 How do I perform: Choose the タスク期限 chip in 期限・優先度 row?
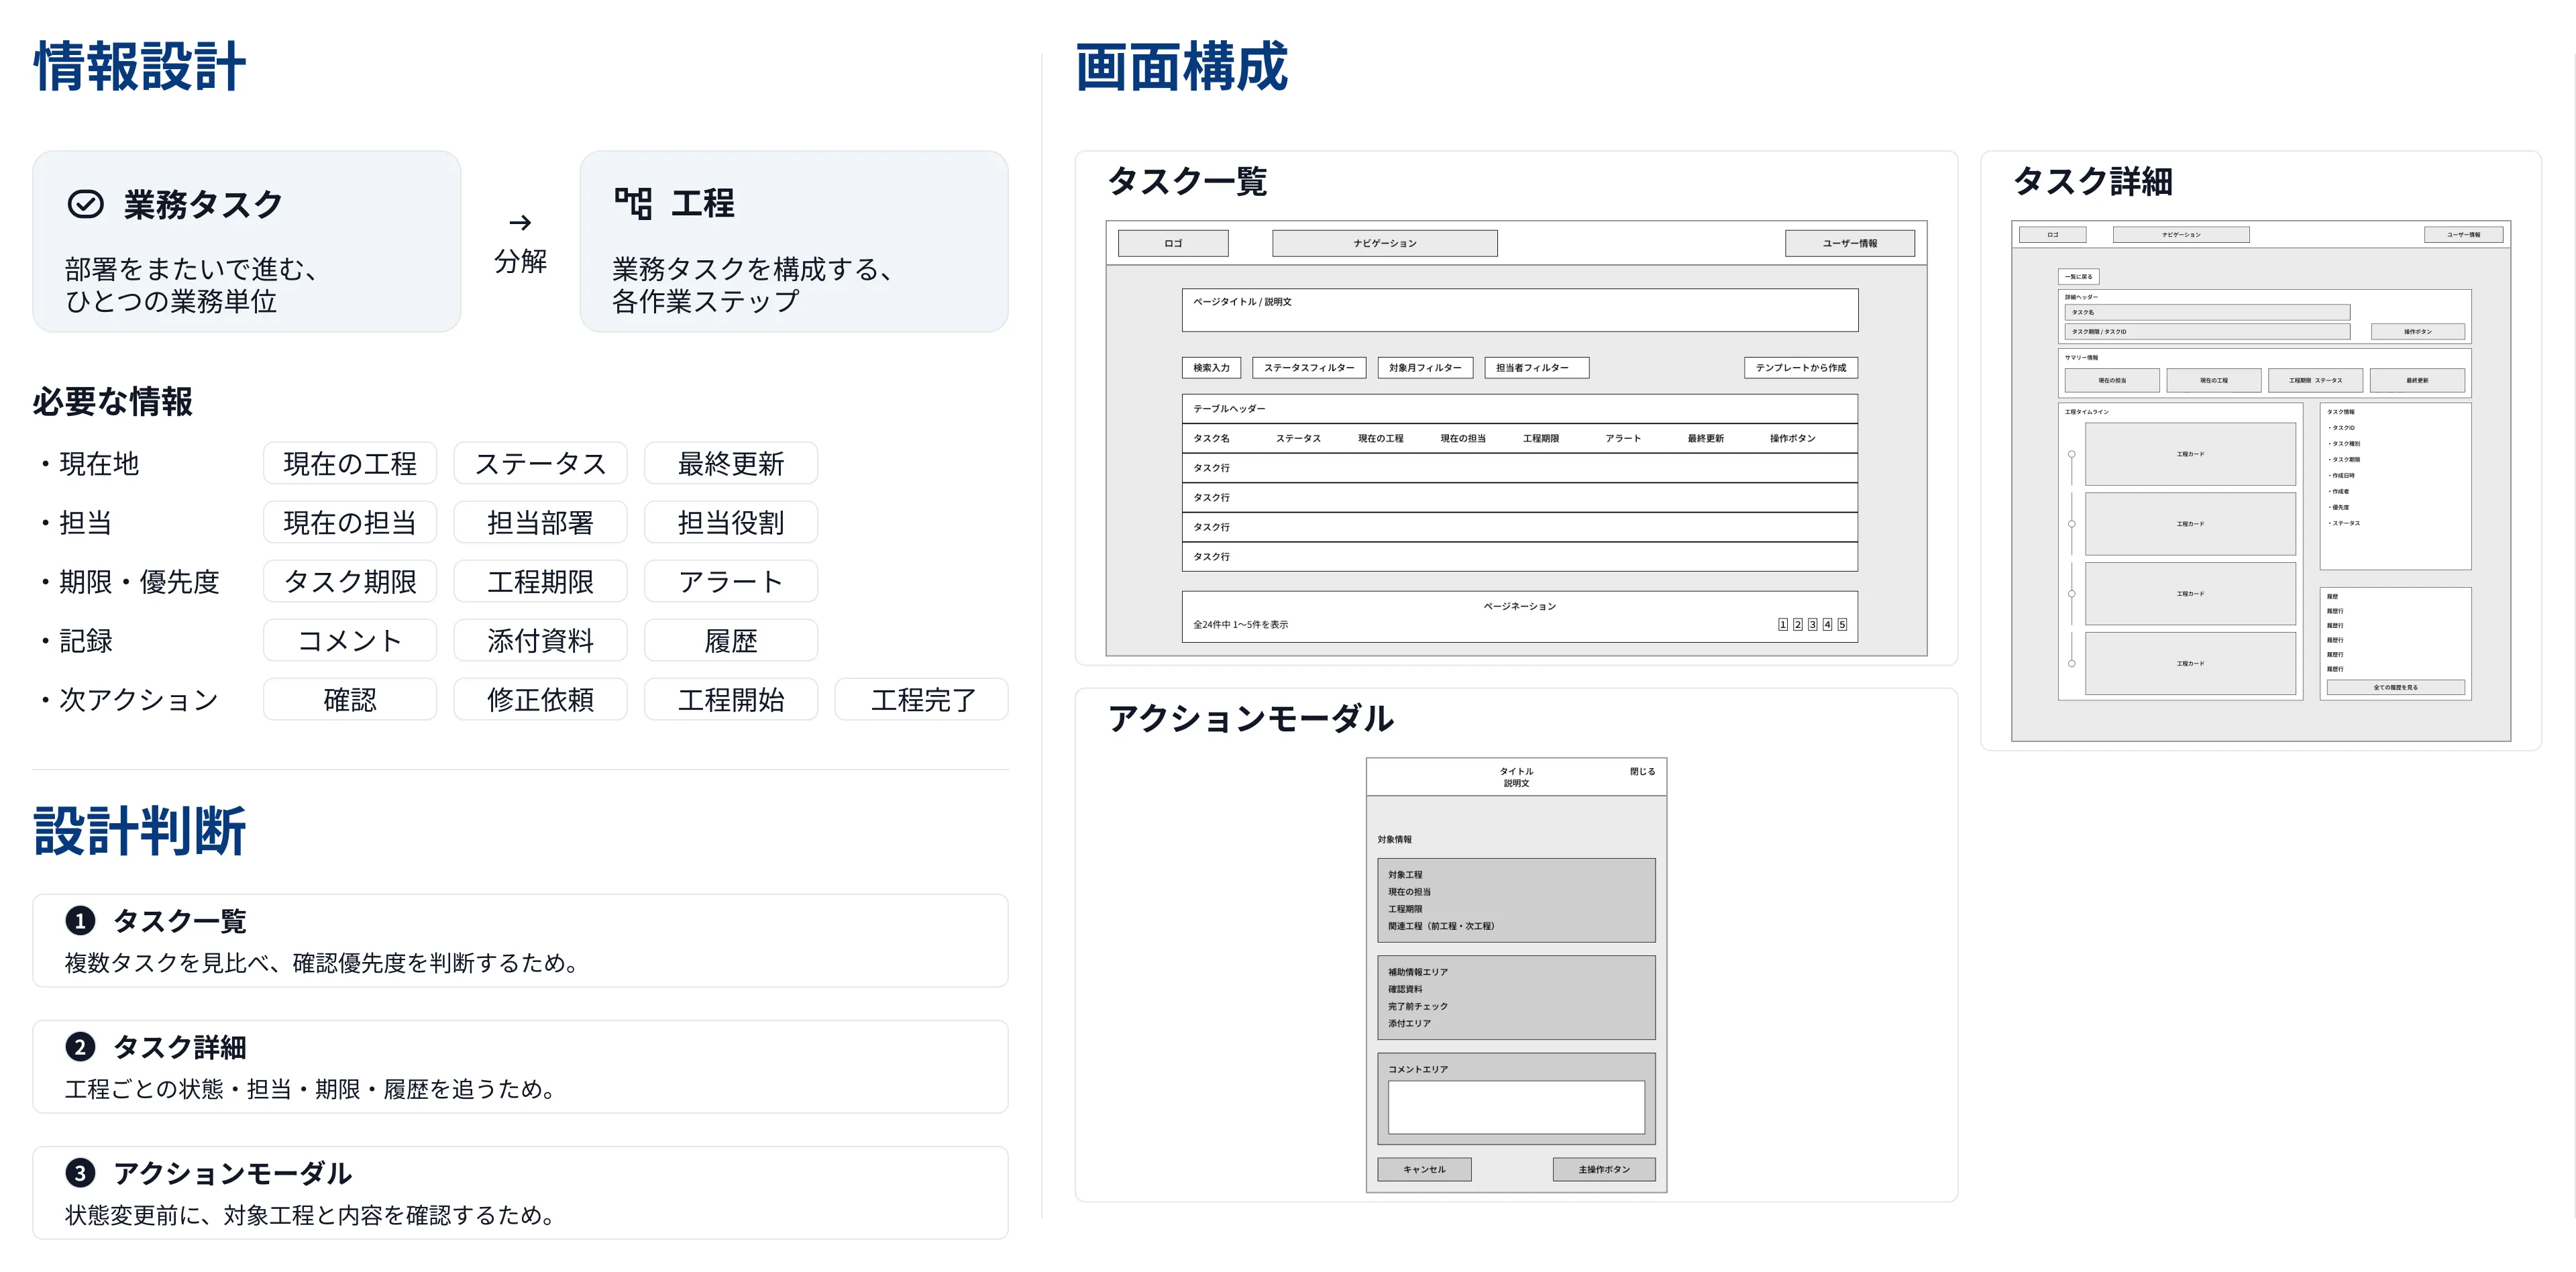pos(350,581)
